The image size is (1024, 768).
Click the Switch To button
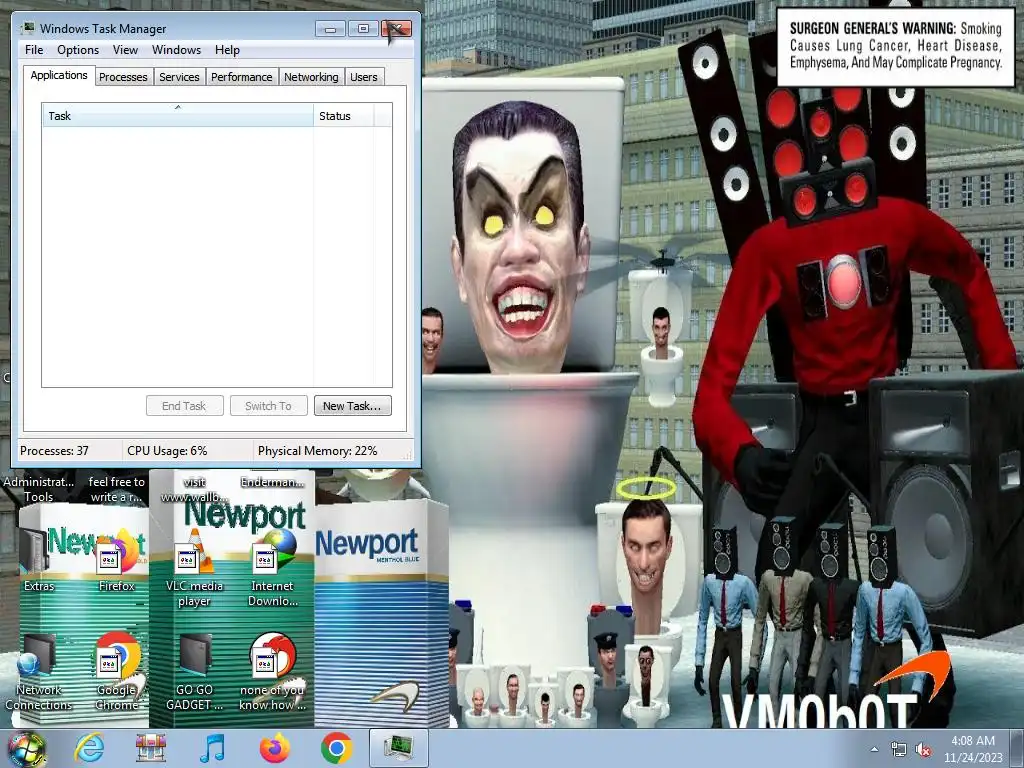pos(268,406)
